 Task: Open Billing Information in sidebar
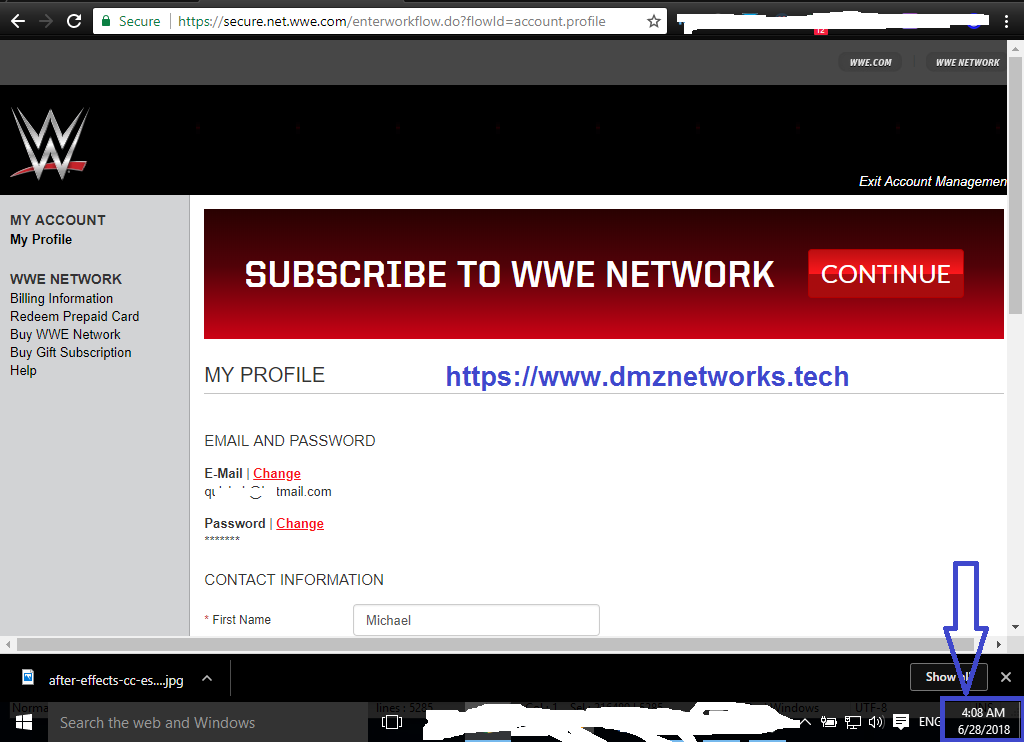point(61,298)
